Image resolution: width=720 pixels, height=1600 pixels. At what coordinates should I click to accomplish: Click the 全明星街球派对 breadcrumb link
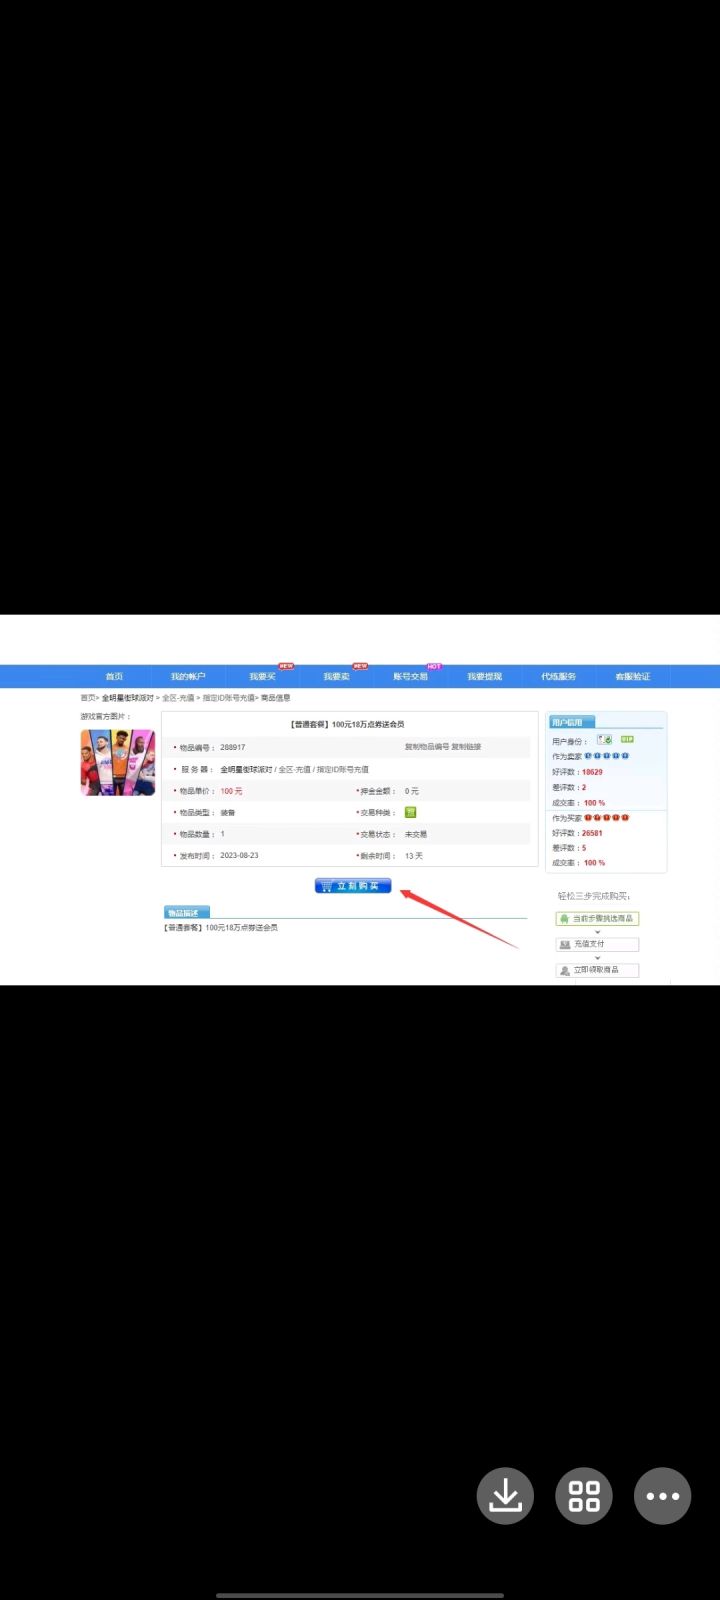[128, 698]
